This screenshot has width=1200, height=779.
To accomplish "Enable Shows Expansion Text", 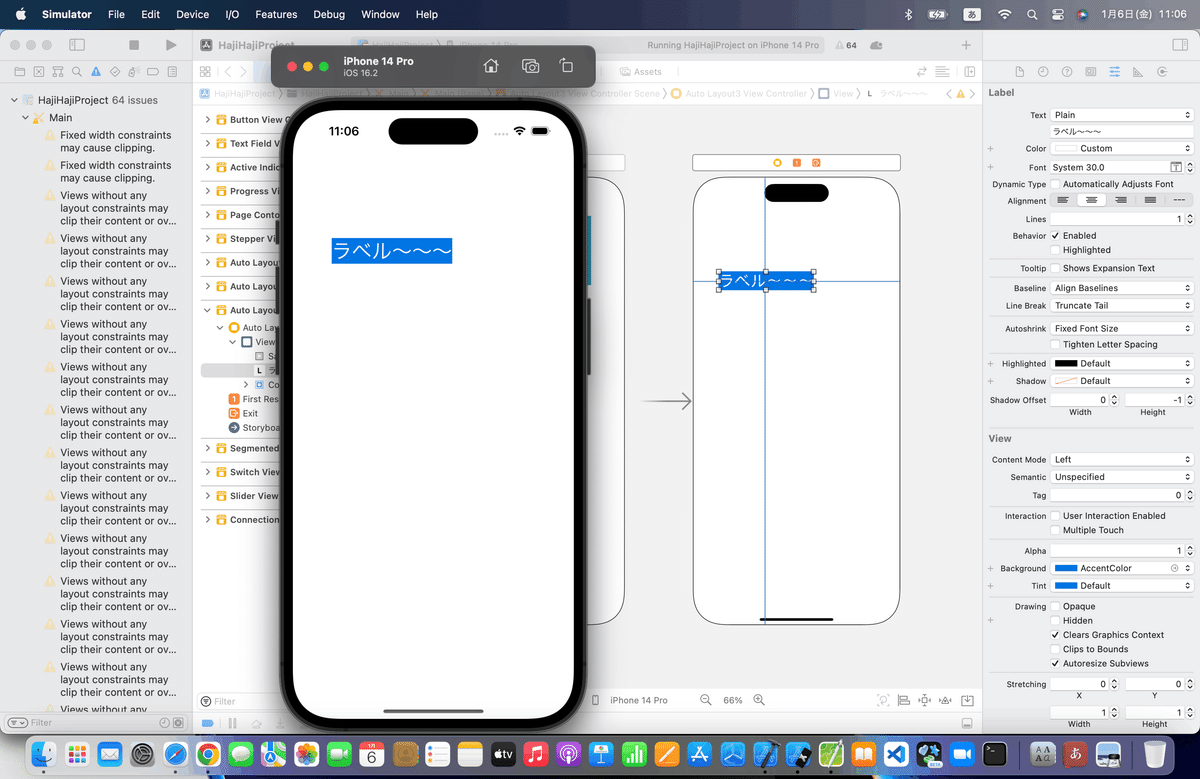I will (1055, 268).
